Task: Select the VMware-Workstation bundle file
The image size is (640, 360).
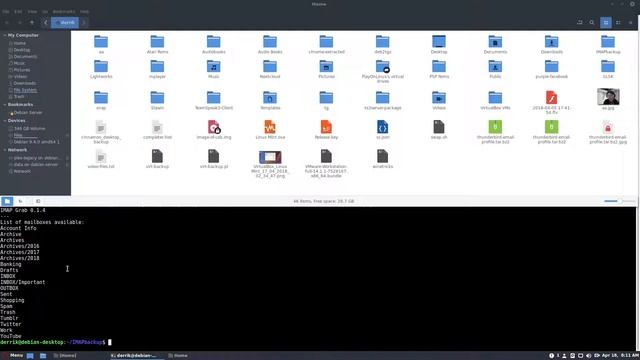Action: point(326,163)
